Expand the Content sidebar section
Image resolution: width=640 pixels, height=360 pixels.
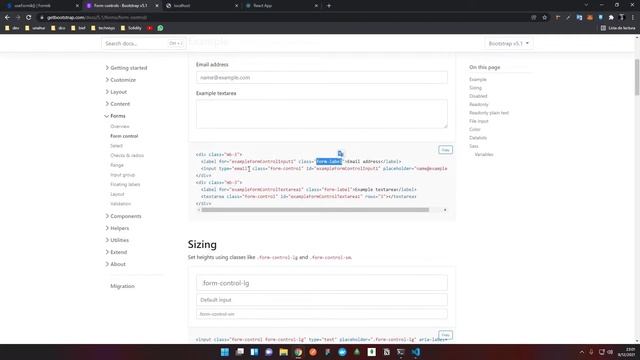pyautogui.click(x=118, y=104)
